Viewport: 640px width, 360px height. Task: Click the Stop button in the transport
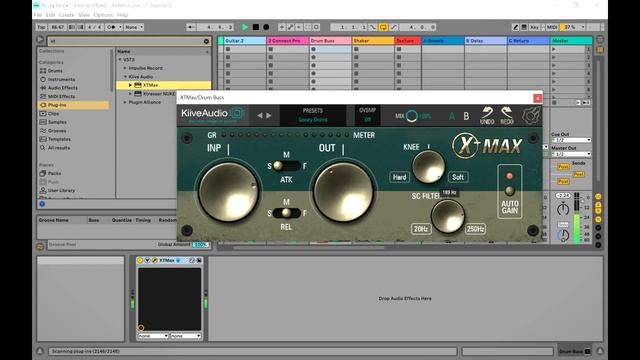tap(256, 27)
